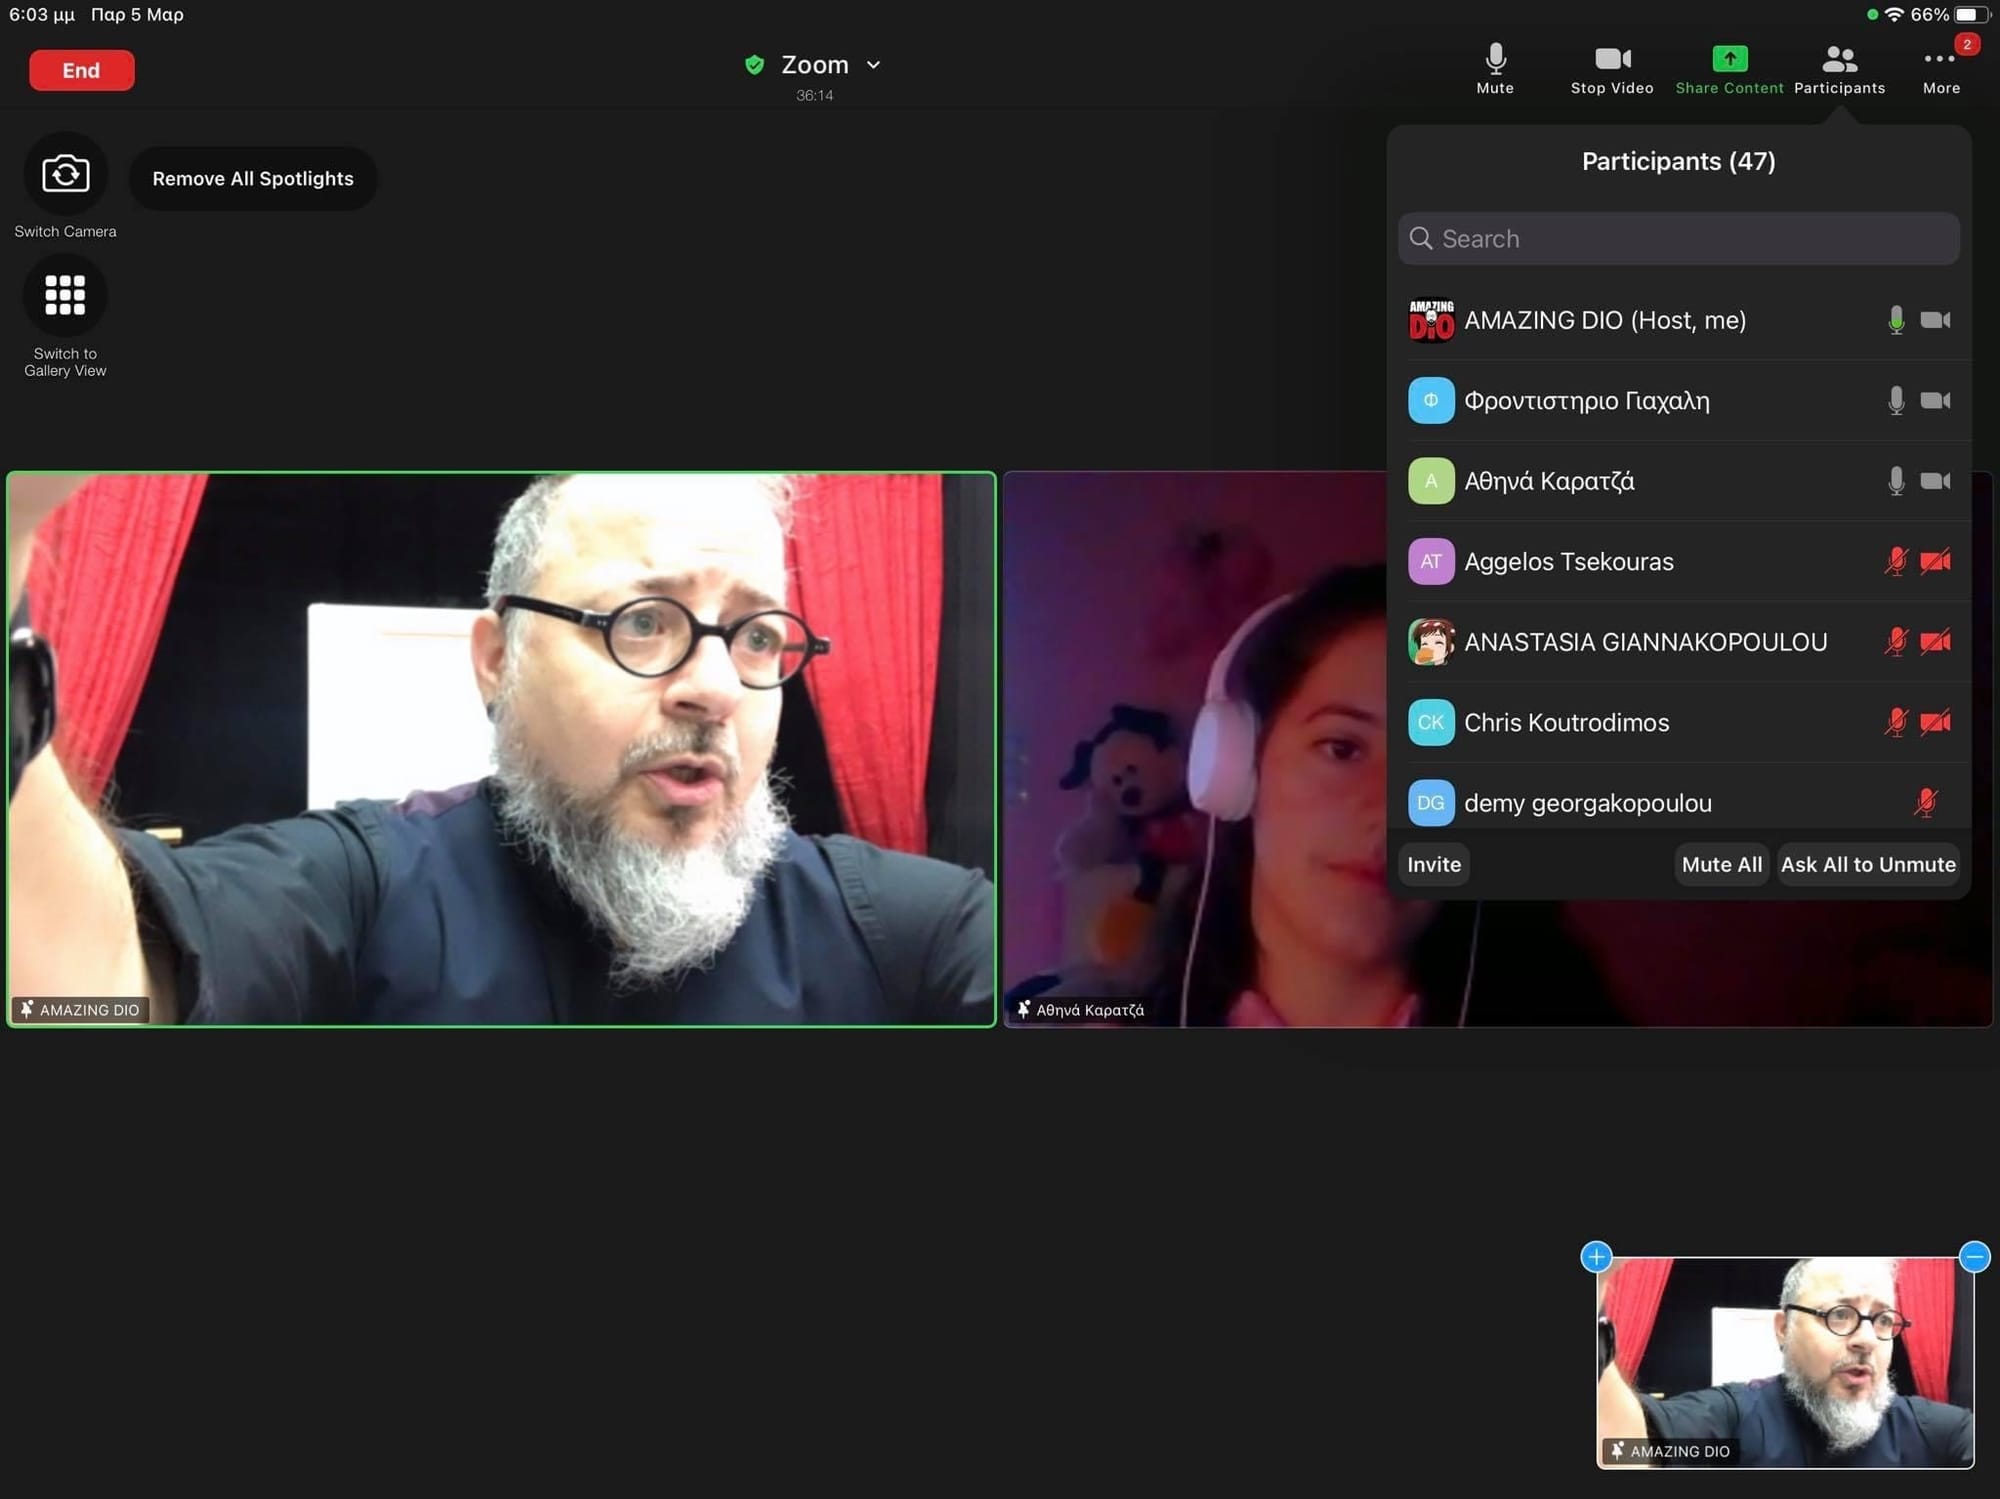Expand the Zoom meeting info dropdown

point(873,65)
